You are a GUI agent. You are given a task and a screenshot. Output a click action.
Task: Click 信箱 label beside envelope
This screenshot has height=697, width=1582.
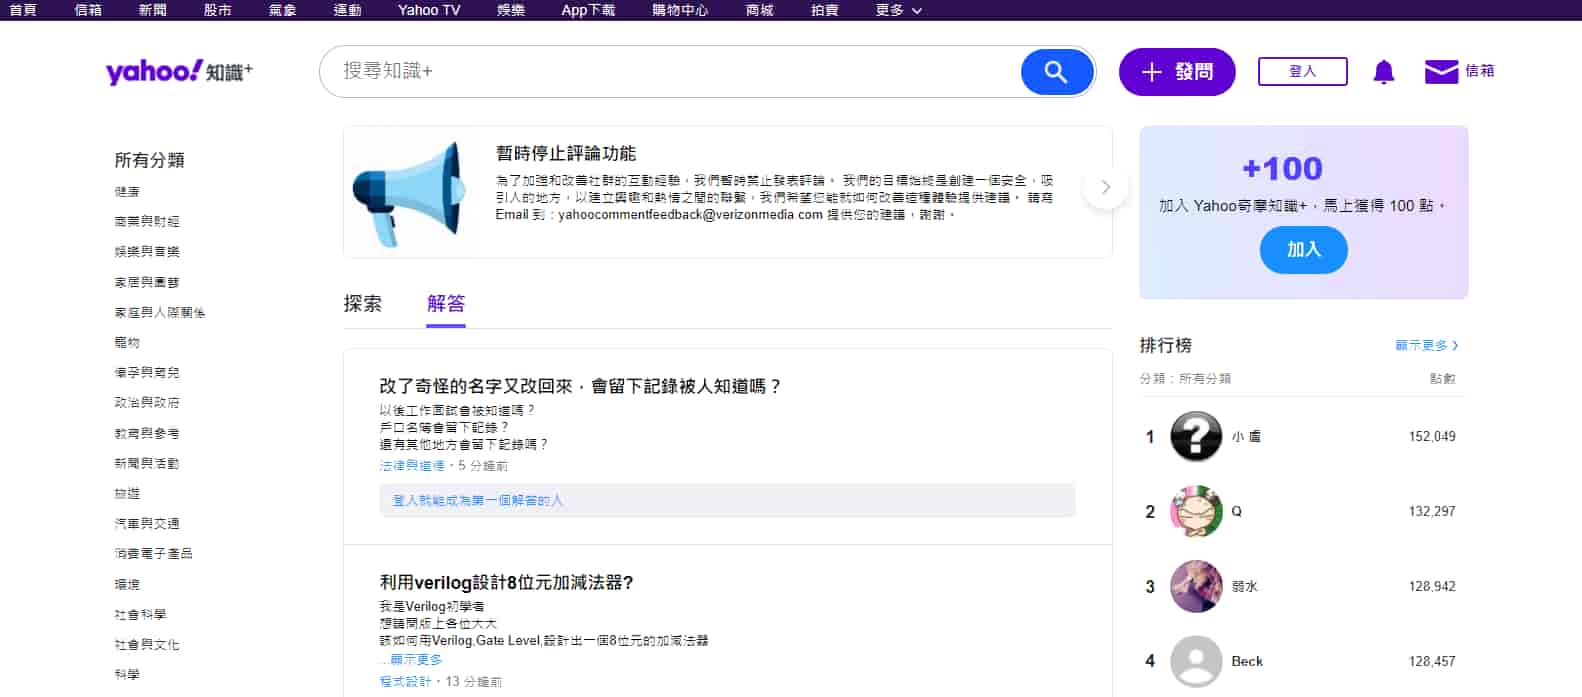1480,71
